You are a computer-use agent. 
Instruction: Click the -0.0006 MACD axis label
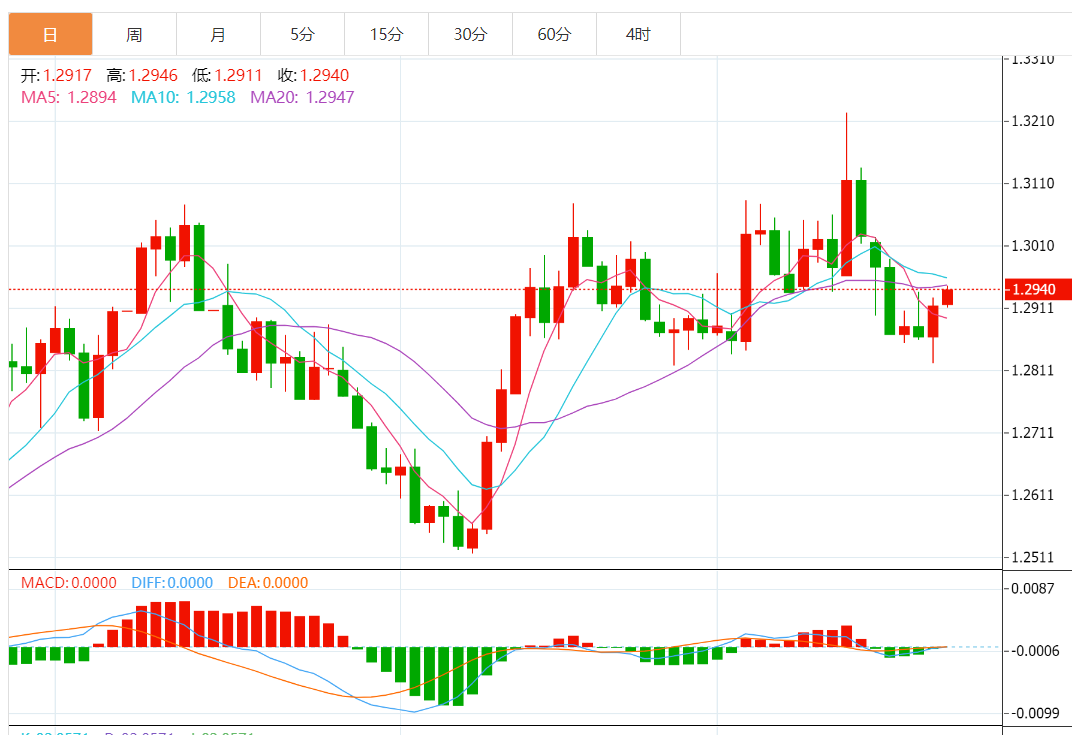pyautogui.click(x=1033, y=650)
